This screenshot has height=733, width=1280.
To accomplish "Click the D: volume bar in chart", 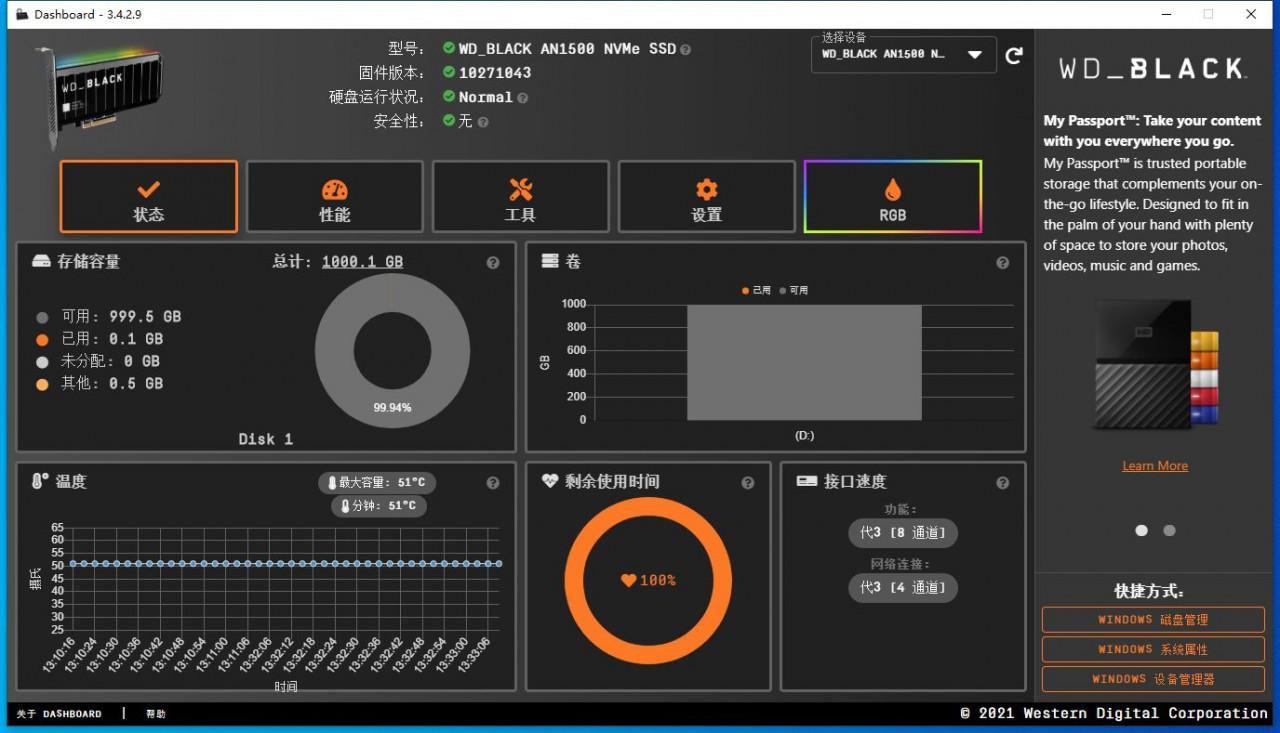I will coord(804,362).
